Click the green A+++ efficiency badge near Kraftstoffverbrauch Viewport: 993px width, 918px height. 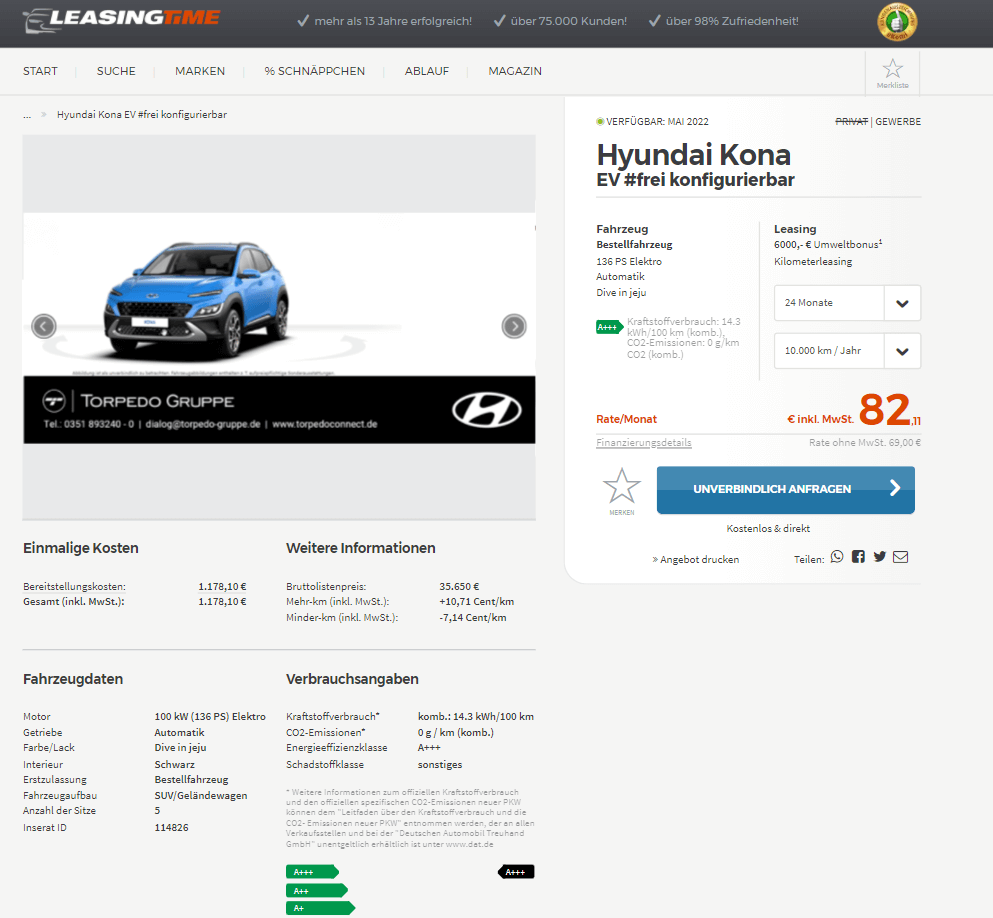[609, 327]
